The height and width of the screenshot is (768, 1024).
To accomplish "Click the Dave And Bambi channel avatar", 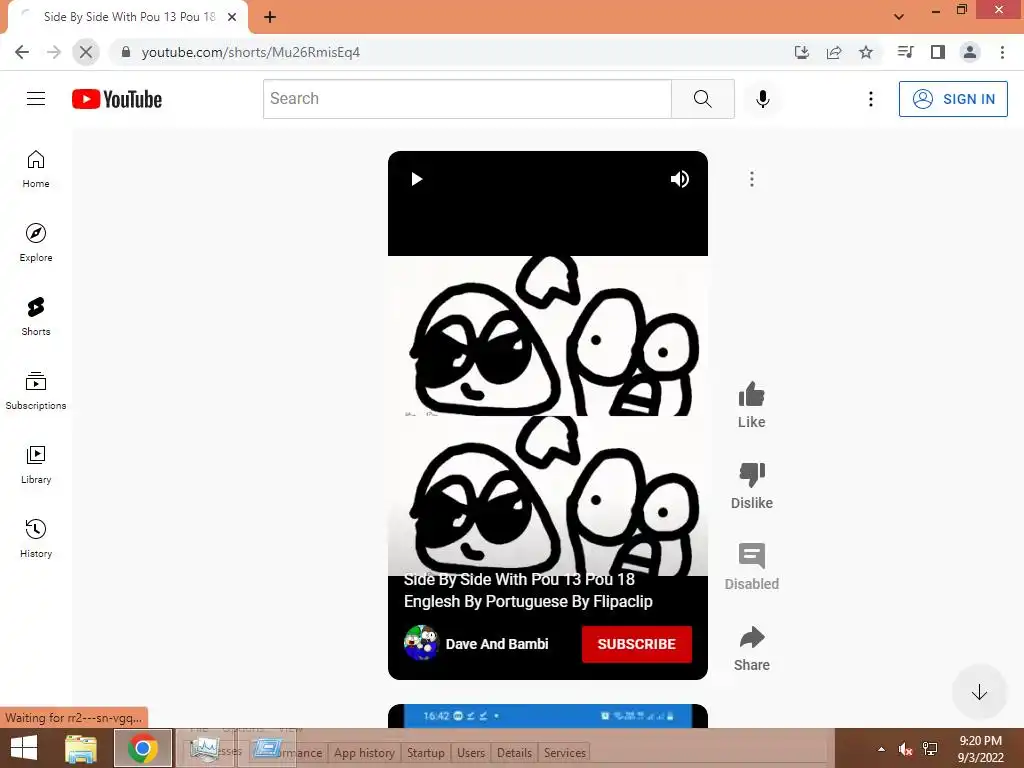I will point(421,643).
